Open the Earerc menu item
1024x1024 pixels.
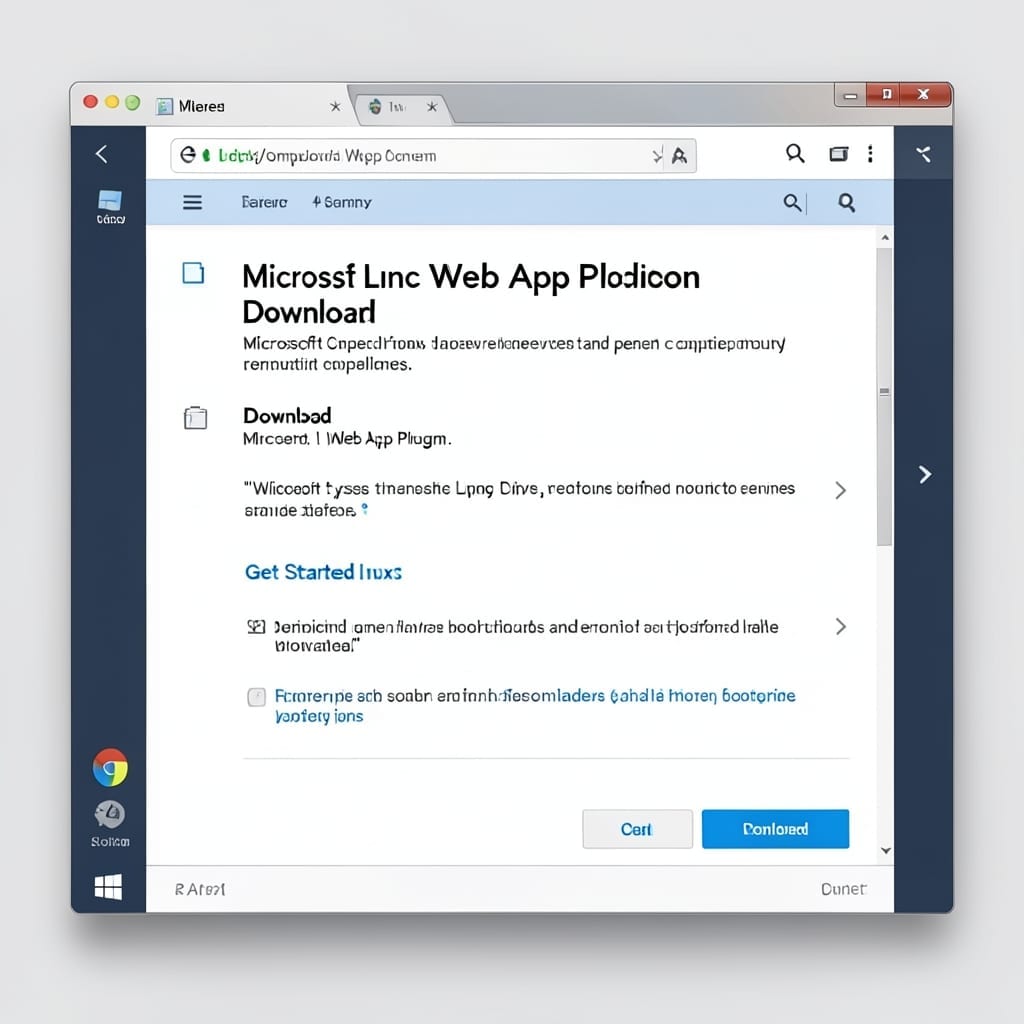coord(264,202)
